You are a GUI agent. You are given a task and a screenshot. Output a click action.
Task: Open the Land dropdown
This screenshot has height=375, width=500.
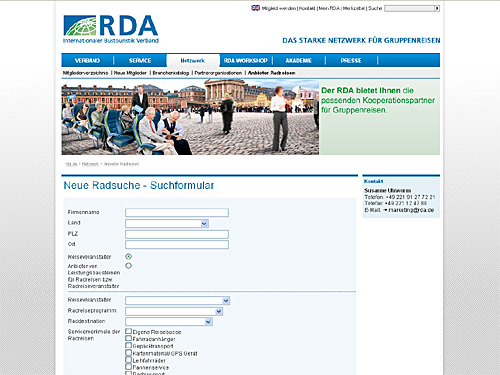click(167, 223)
